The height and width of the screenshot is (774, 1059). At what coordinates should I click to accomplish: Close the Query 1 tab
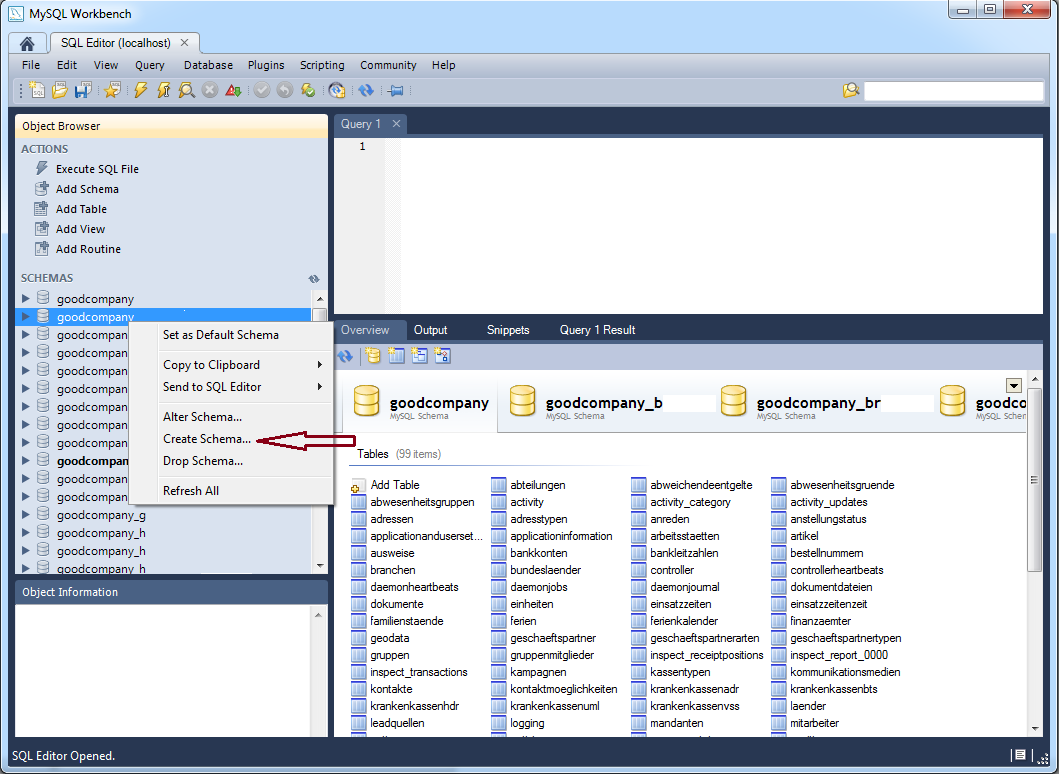coord(396,124)
